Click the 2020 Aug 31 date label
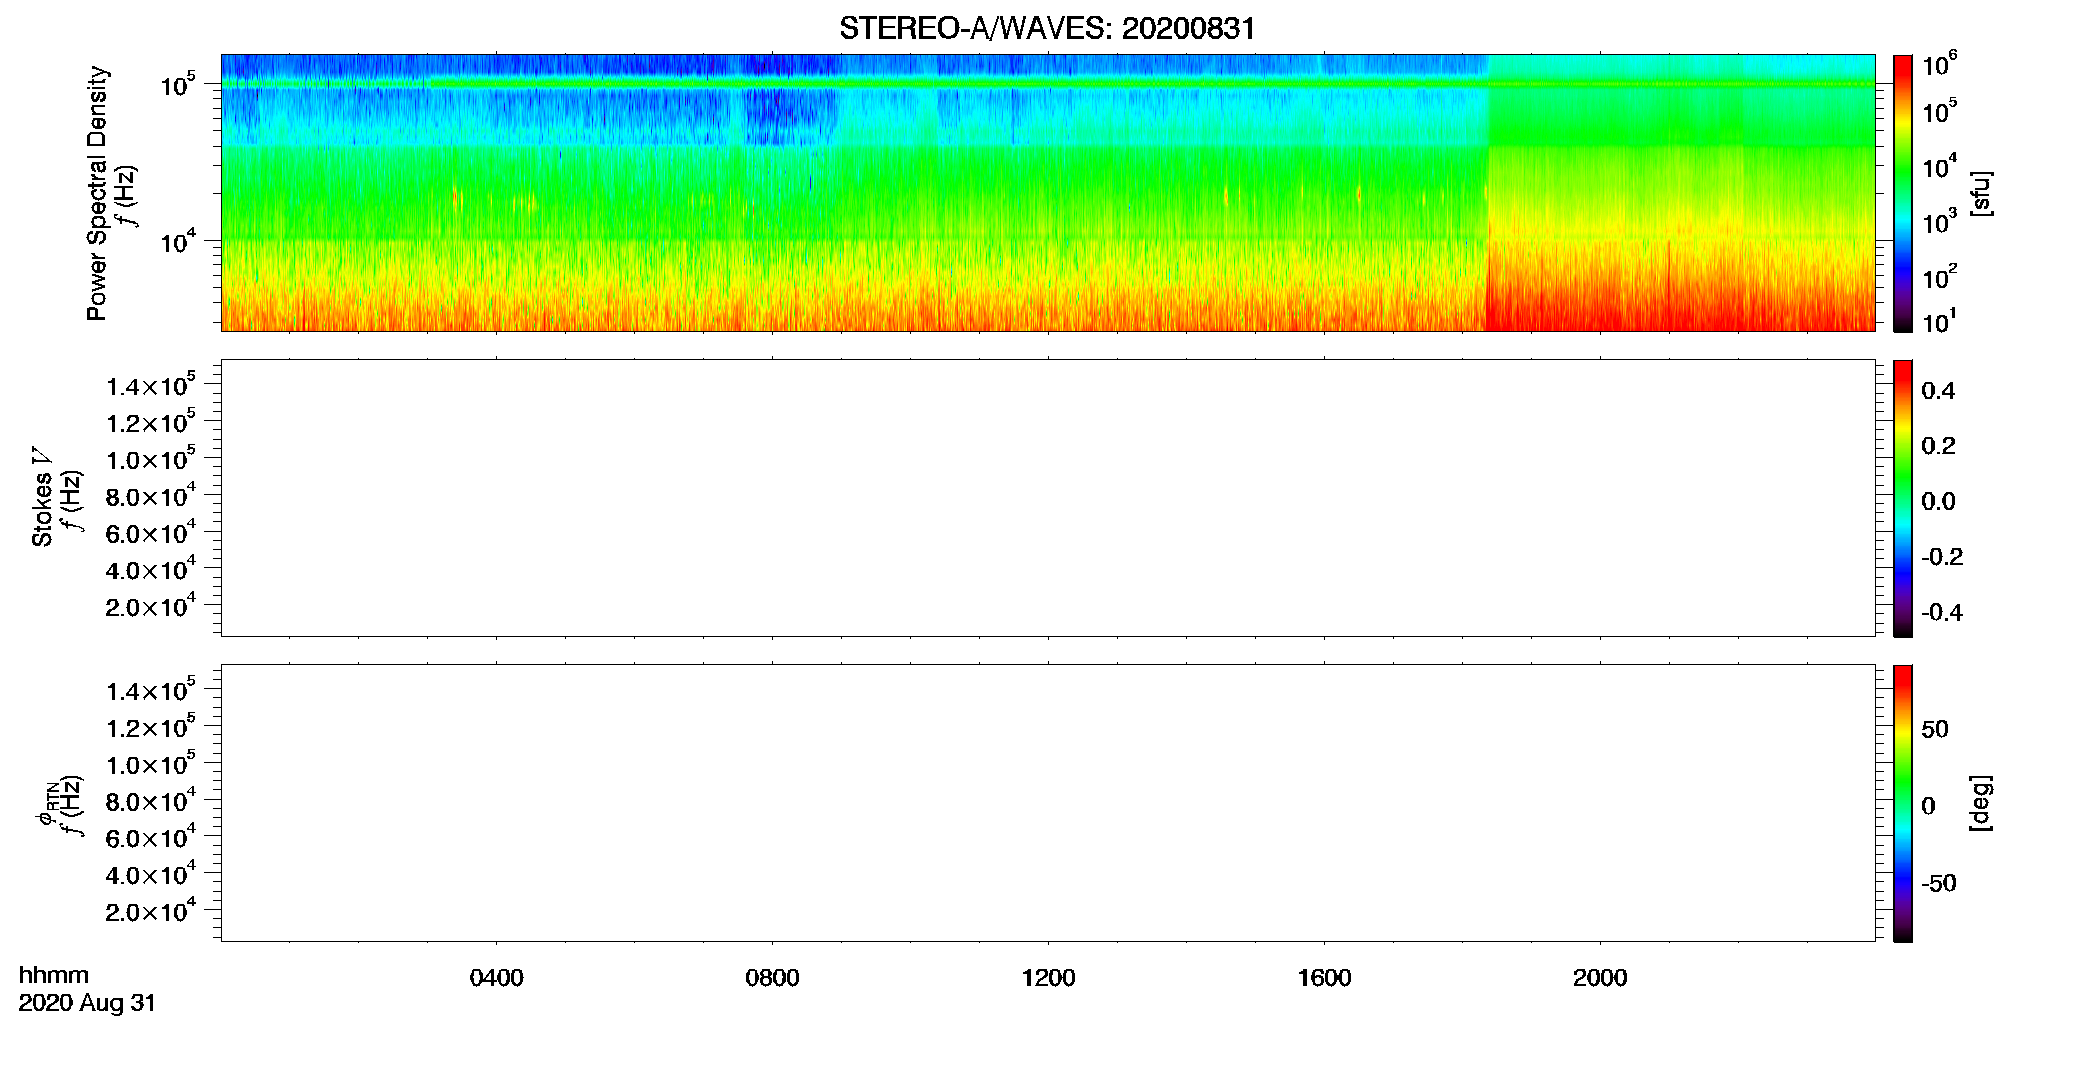Image resolution: width=2096 pixels, height=1080 pixels. pos(87,1003)
